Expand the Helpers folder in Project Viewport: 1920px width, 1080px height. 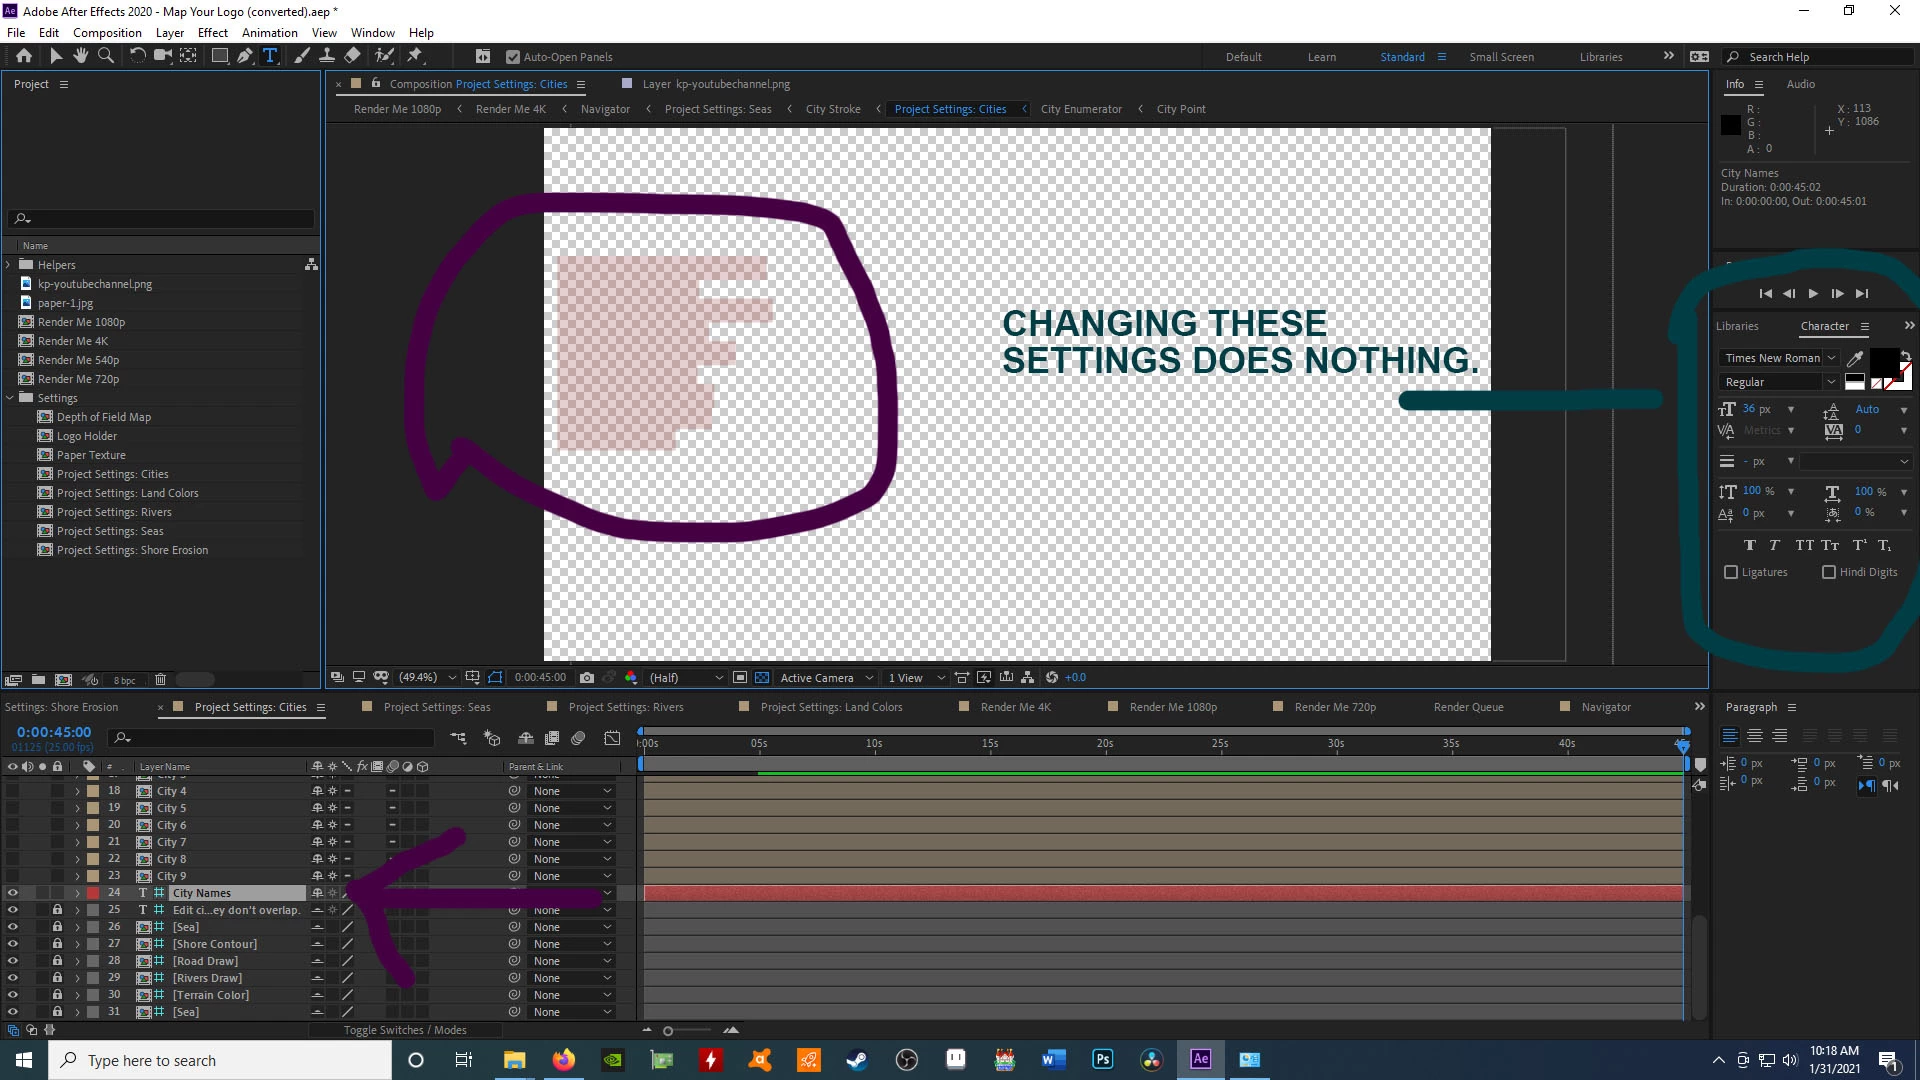9,265
